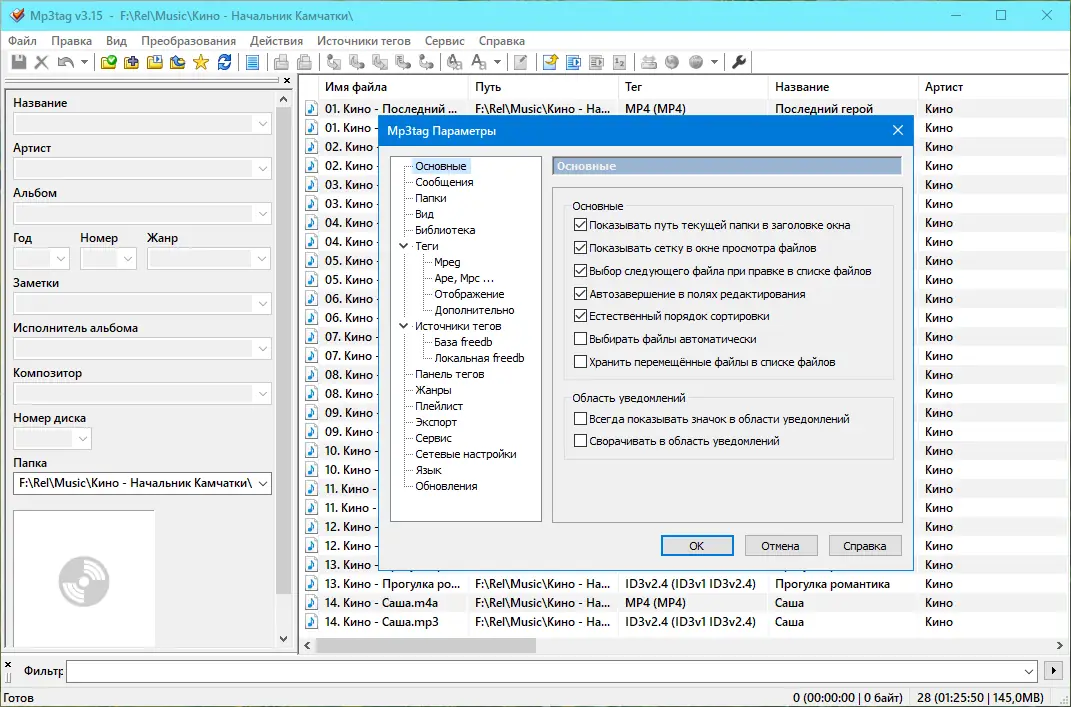1071x707 pixels.
Task: Click into the Фильтр input field
Action: click(543, 671)
